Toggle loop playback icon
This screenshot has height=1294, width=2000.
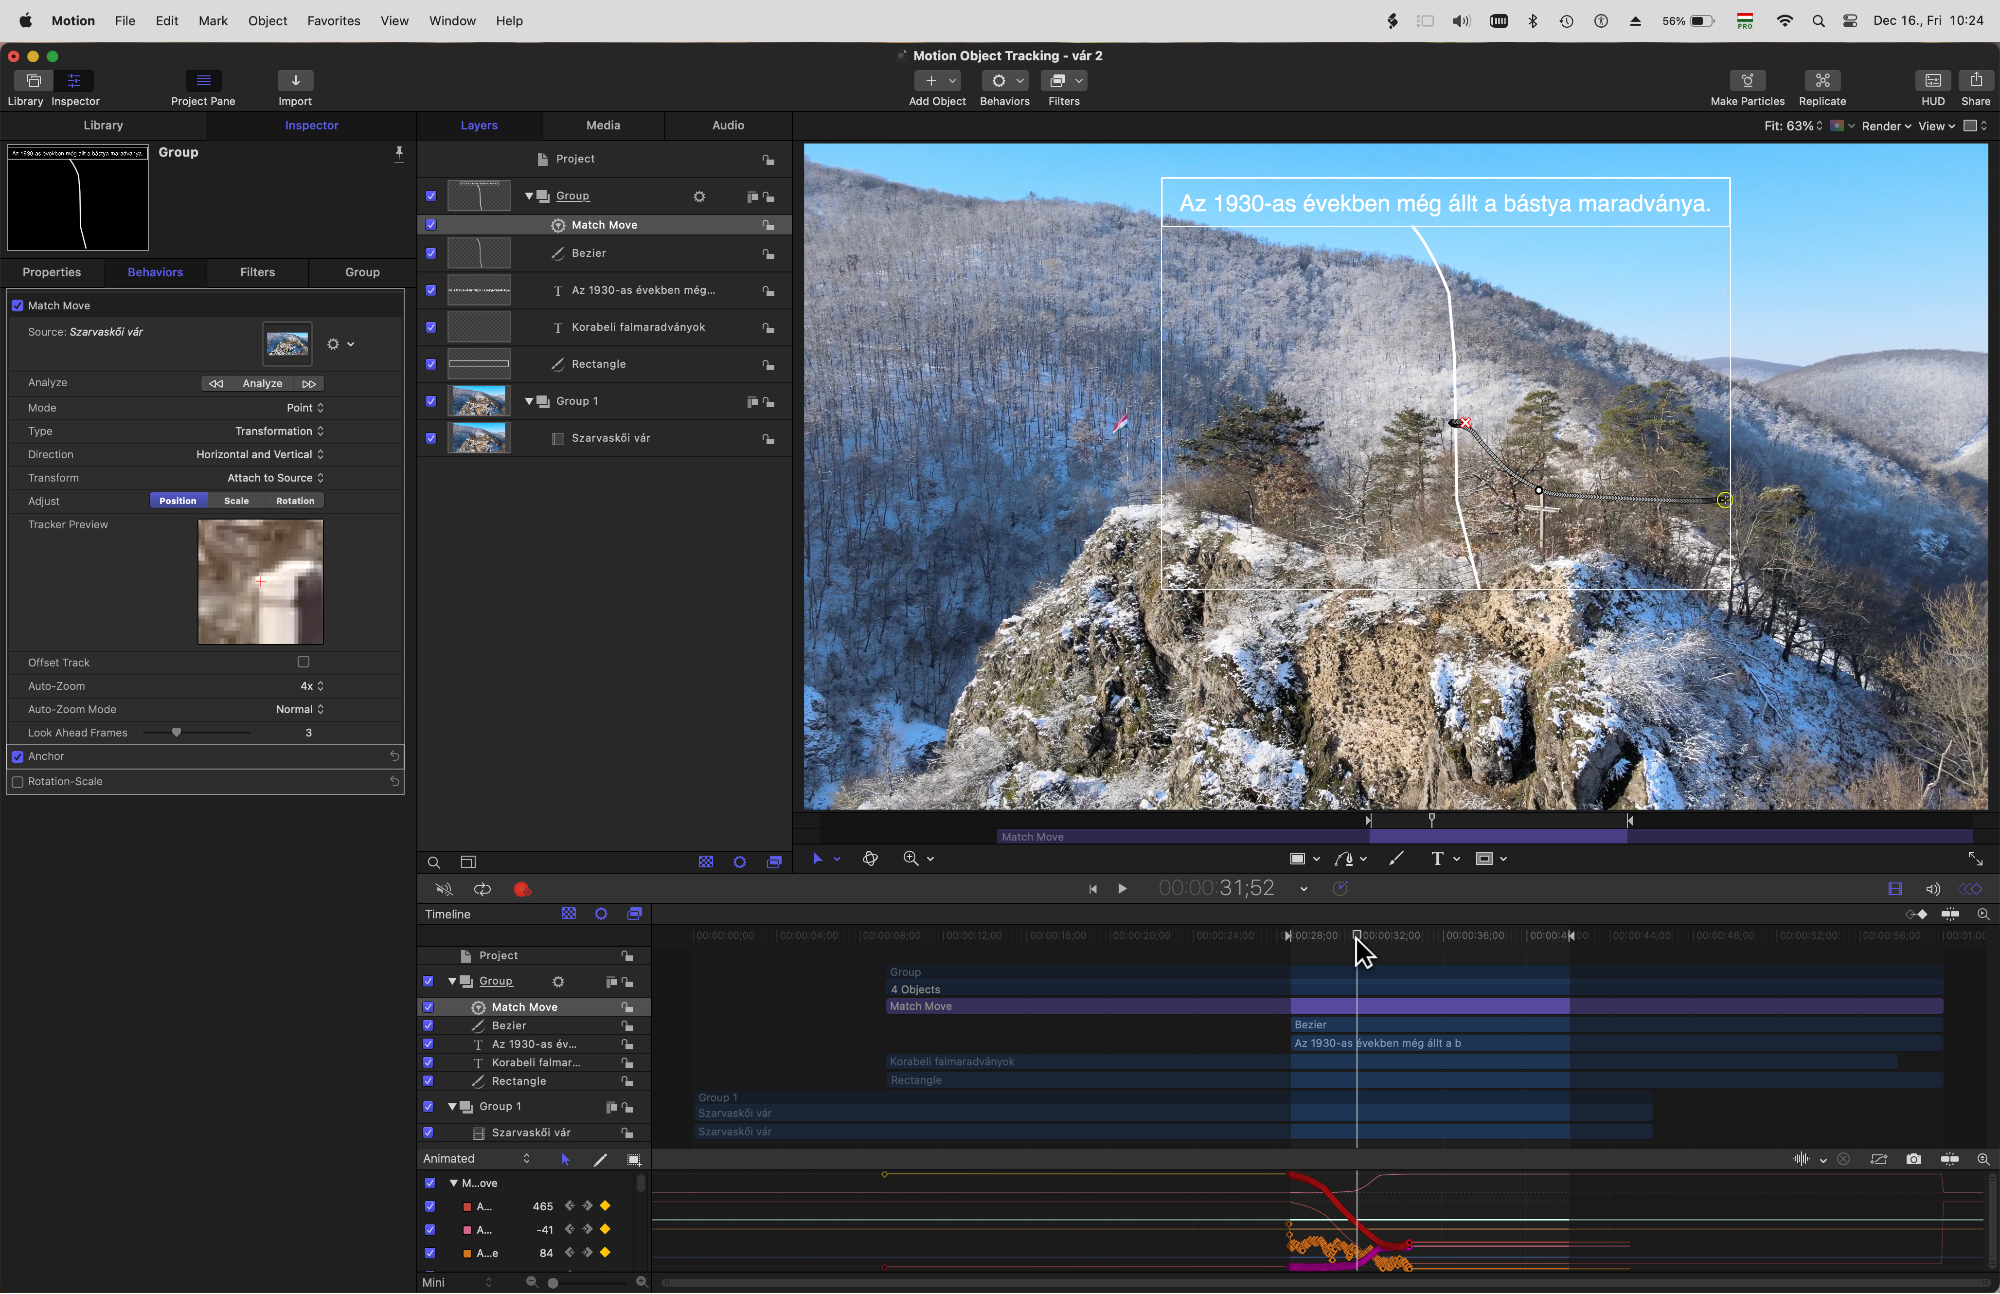(483, 889)
